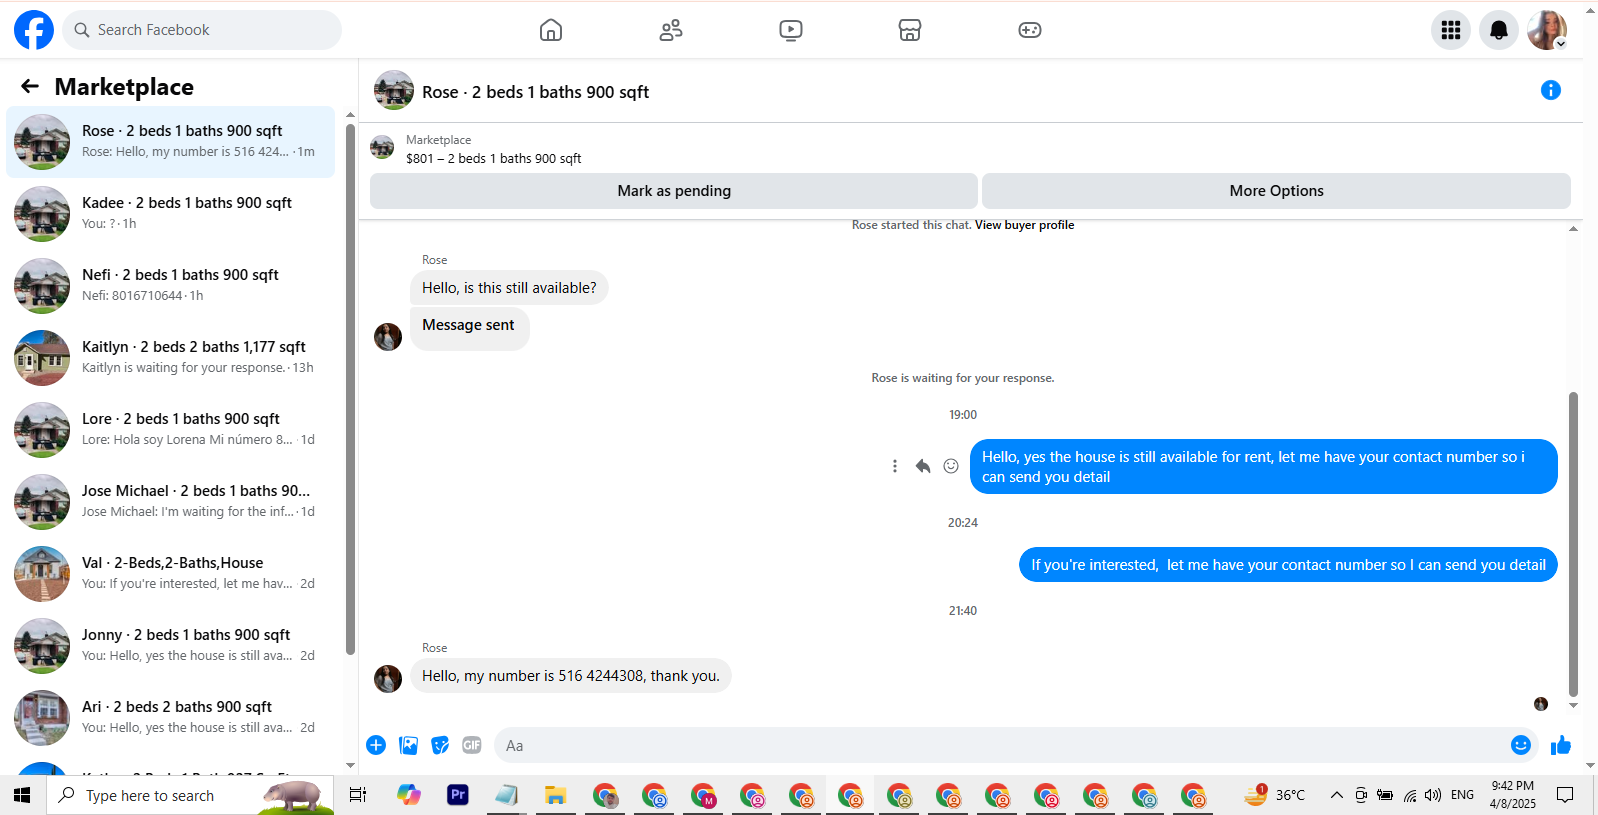Click the listing thumbnail beside '$801 – 2 beds'
The width and height of the screenshot is (1598, 815).
pyautogui.click(x=382, y=148)
